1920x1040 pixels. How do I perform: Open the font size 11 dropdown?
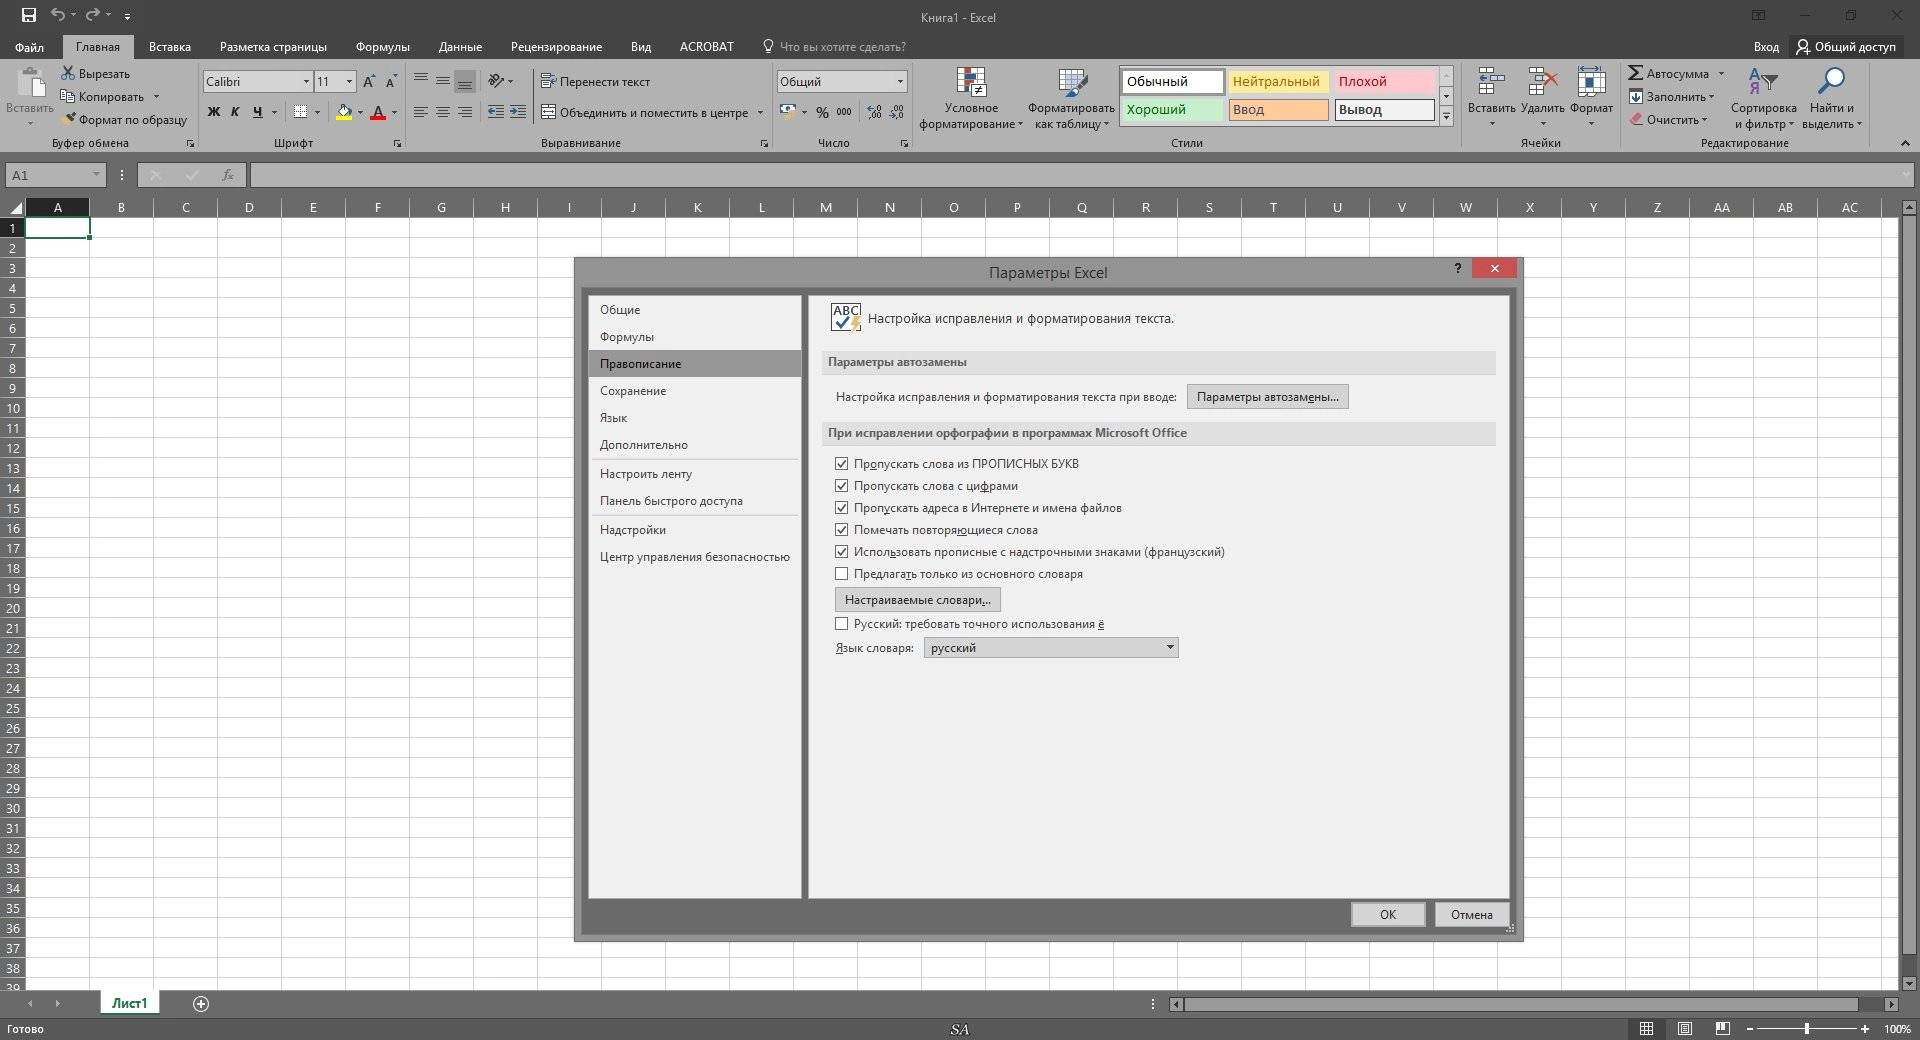(x=349, y=82)
